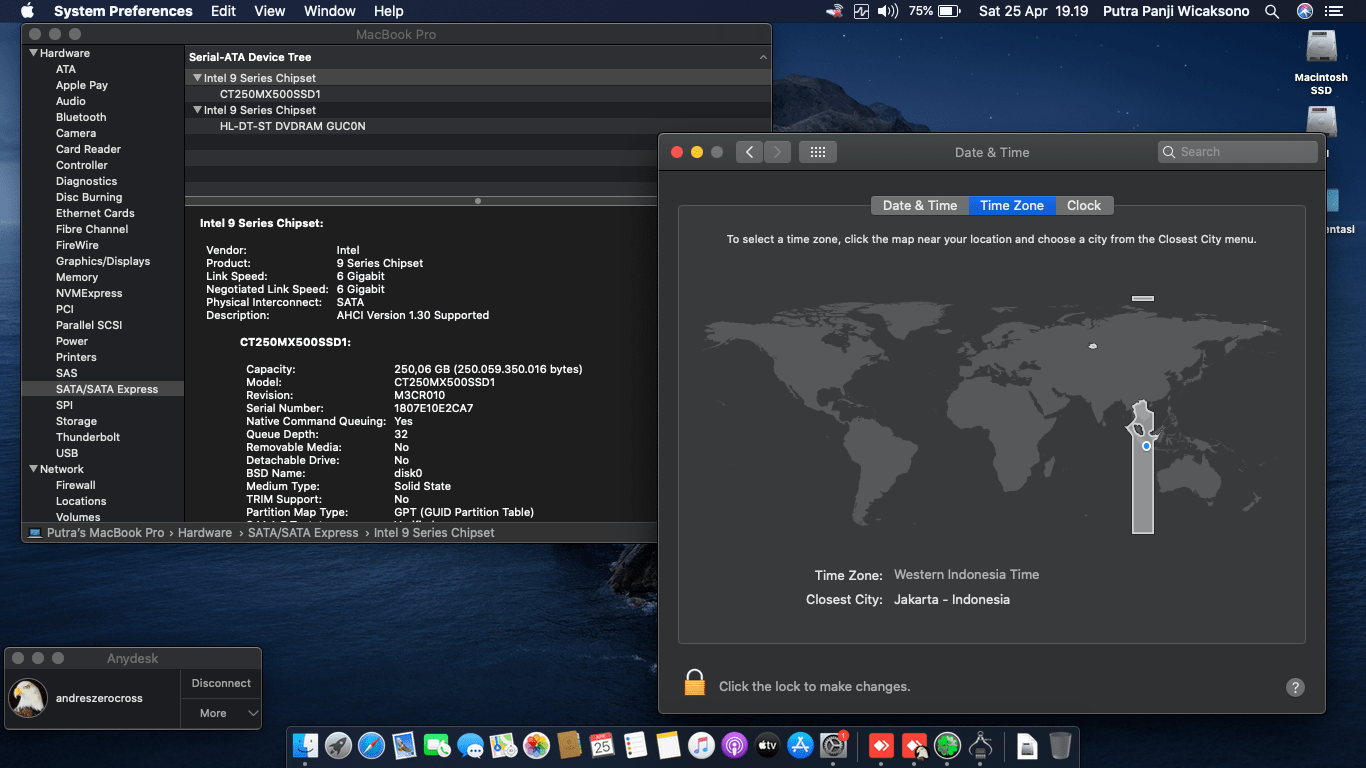This screenshot has width=1366, height=768.
Task: Click the lock to make changes
Action: [695, 683]
